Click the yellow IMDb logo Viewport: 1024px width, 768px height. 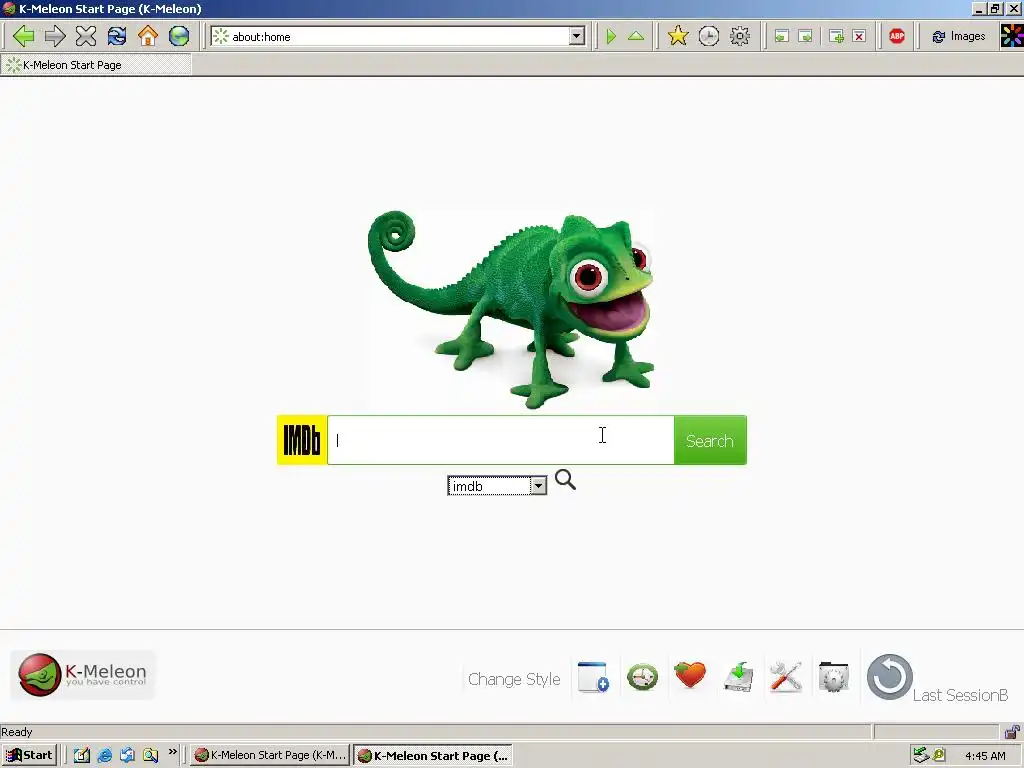pyautogui.click(x=302, y=440)
